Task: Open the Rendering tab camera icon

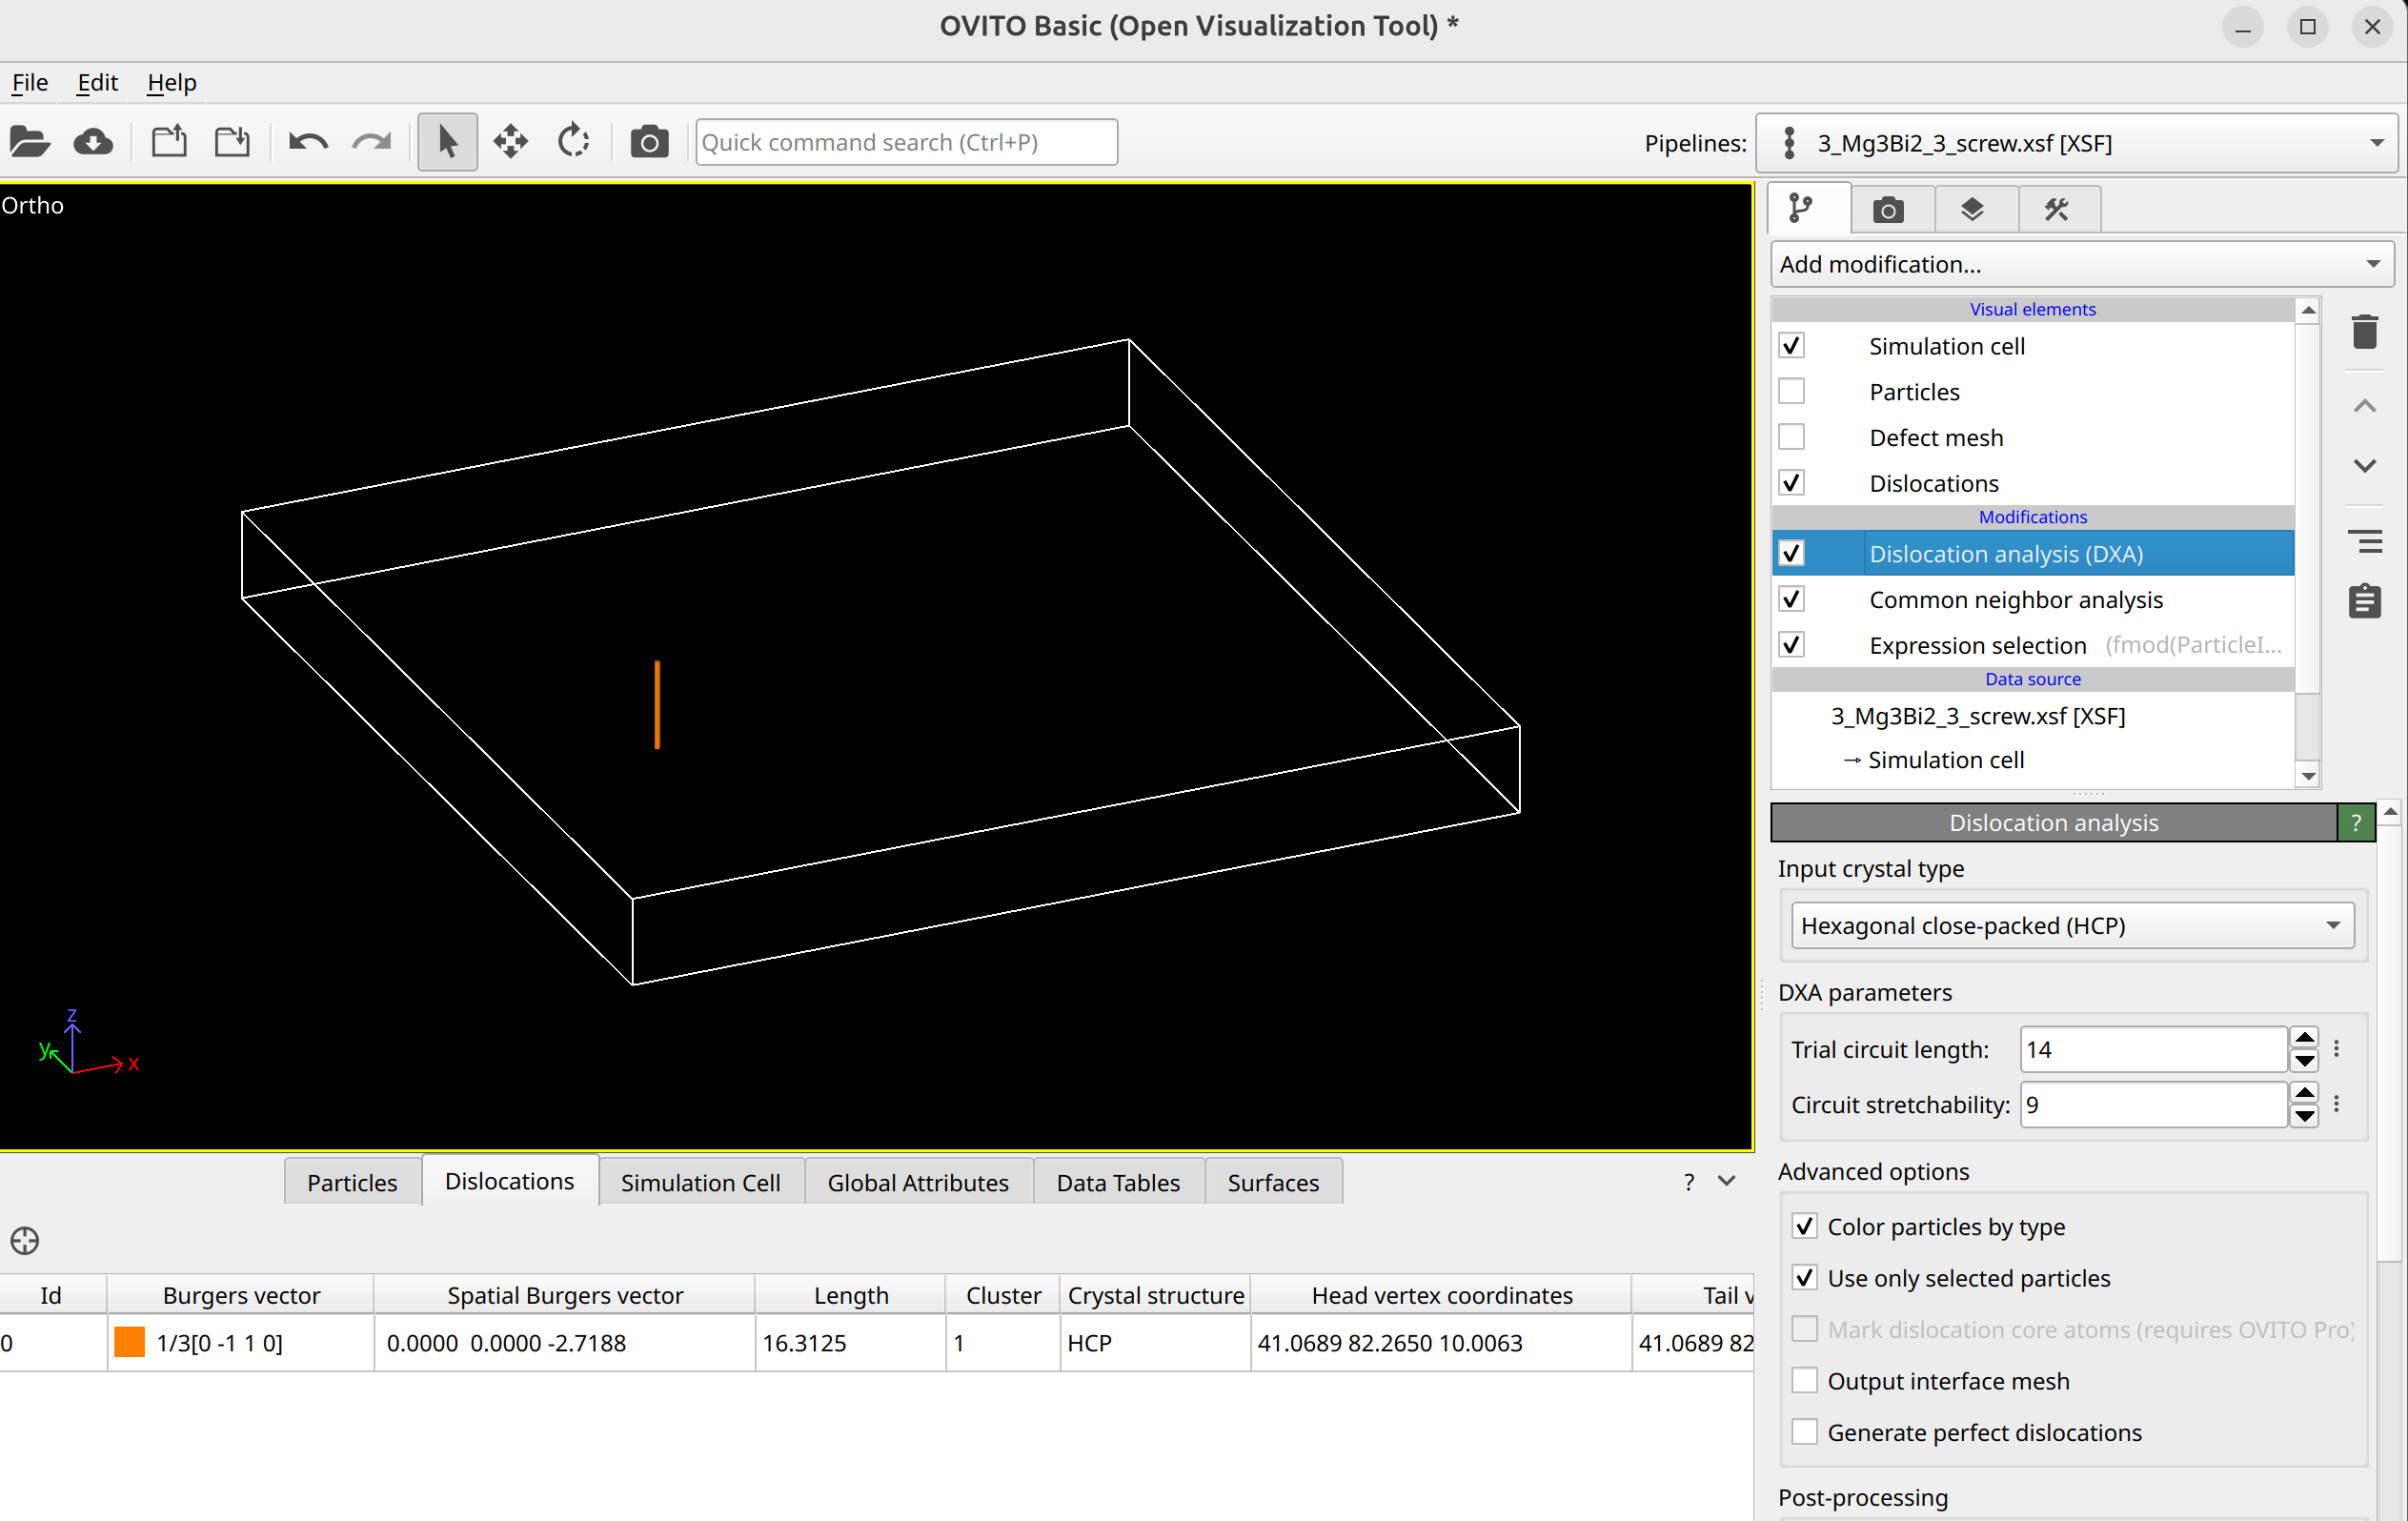Action: tap(1888, 210)
